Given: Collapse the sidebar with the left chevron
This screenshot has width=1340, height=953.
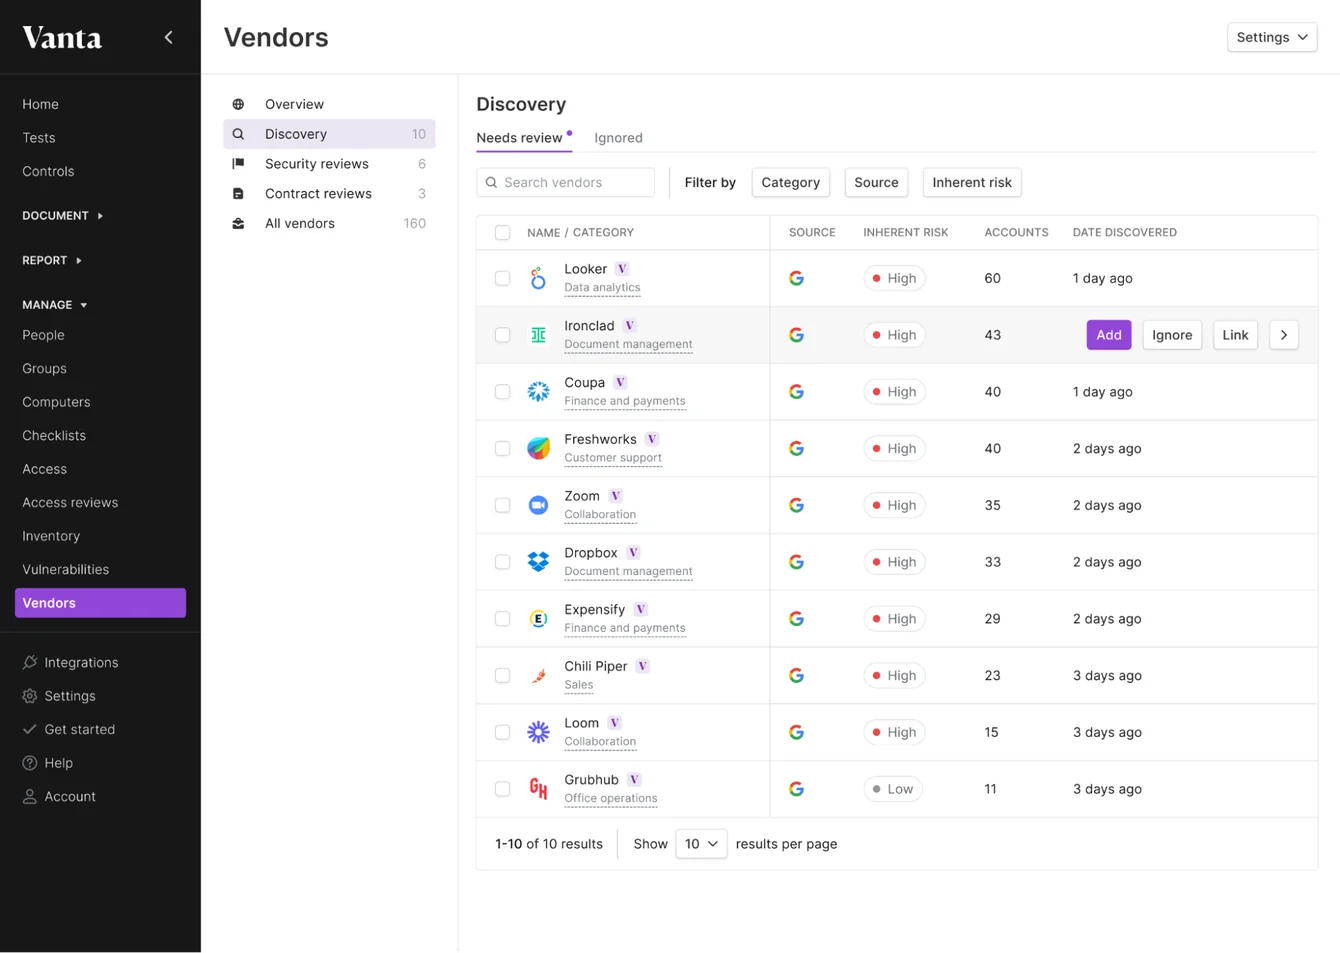Looking at the screenshot, I should coord(168,38).
